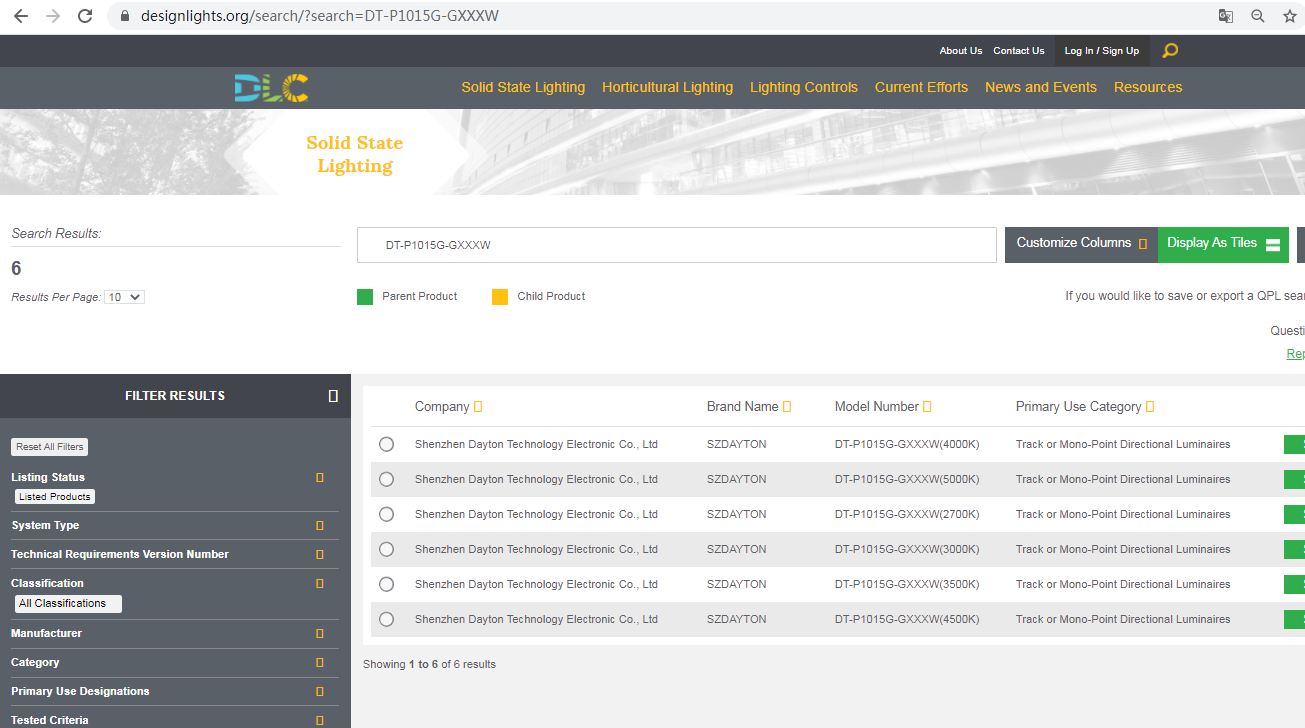The height and width of the screenshot is (728, 1305).
Task: Expand the Classification filter
Action: 320,584
